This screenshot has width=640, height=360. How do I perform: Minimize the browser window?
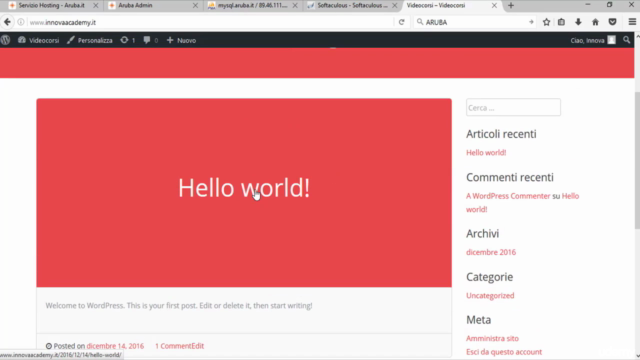(588, 5)
